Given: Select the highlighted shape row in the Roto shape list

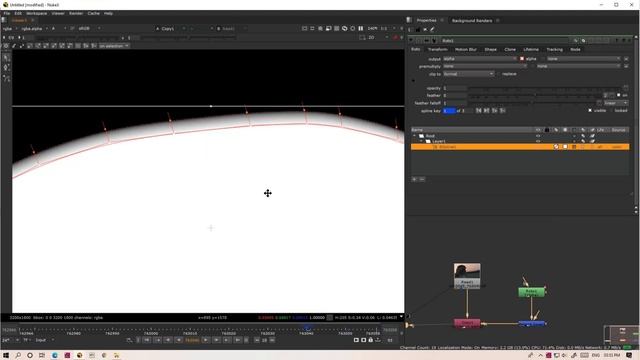Looking at the screenshot, I should 520,147.
